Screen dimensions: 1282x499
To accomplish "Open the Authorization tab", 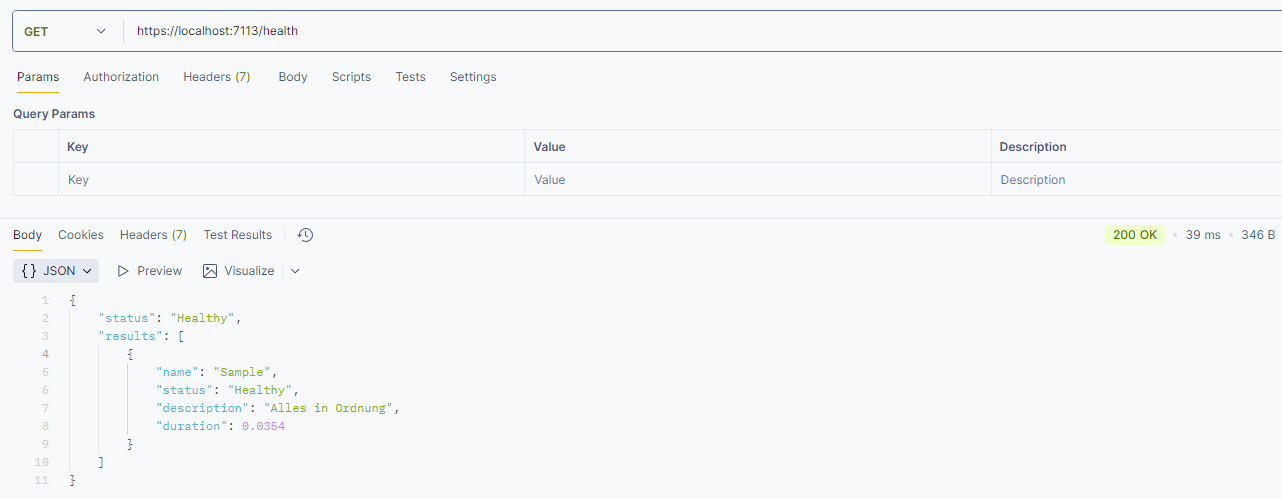I will (x=121, y=77).
